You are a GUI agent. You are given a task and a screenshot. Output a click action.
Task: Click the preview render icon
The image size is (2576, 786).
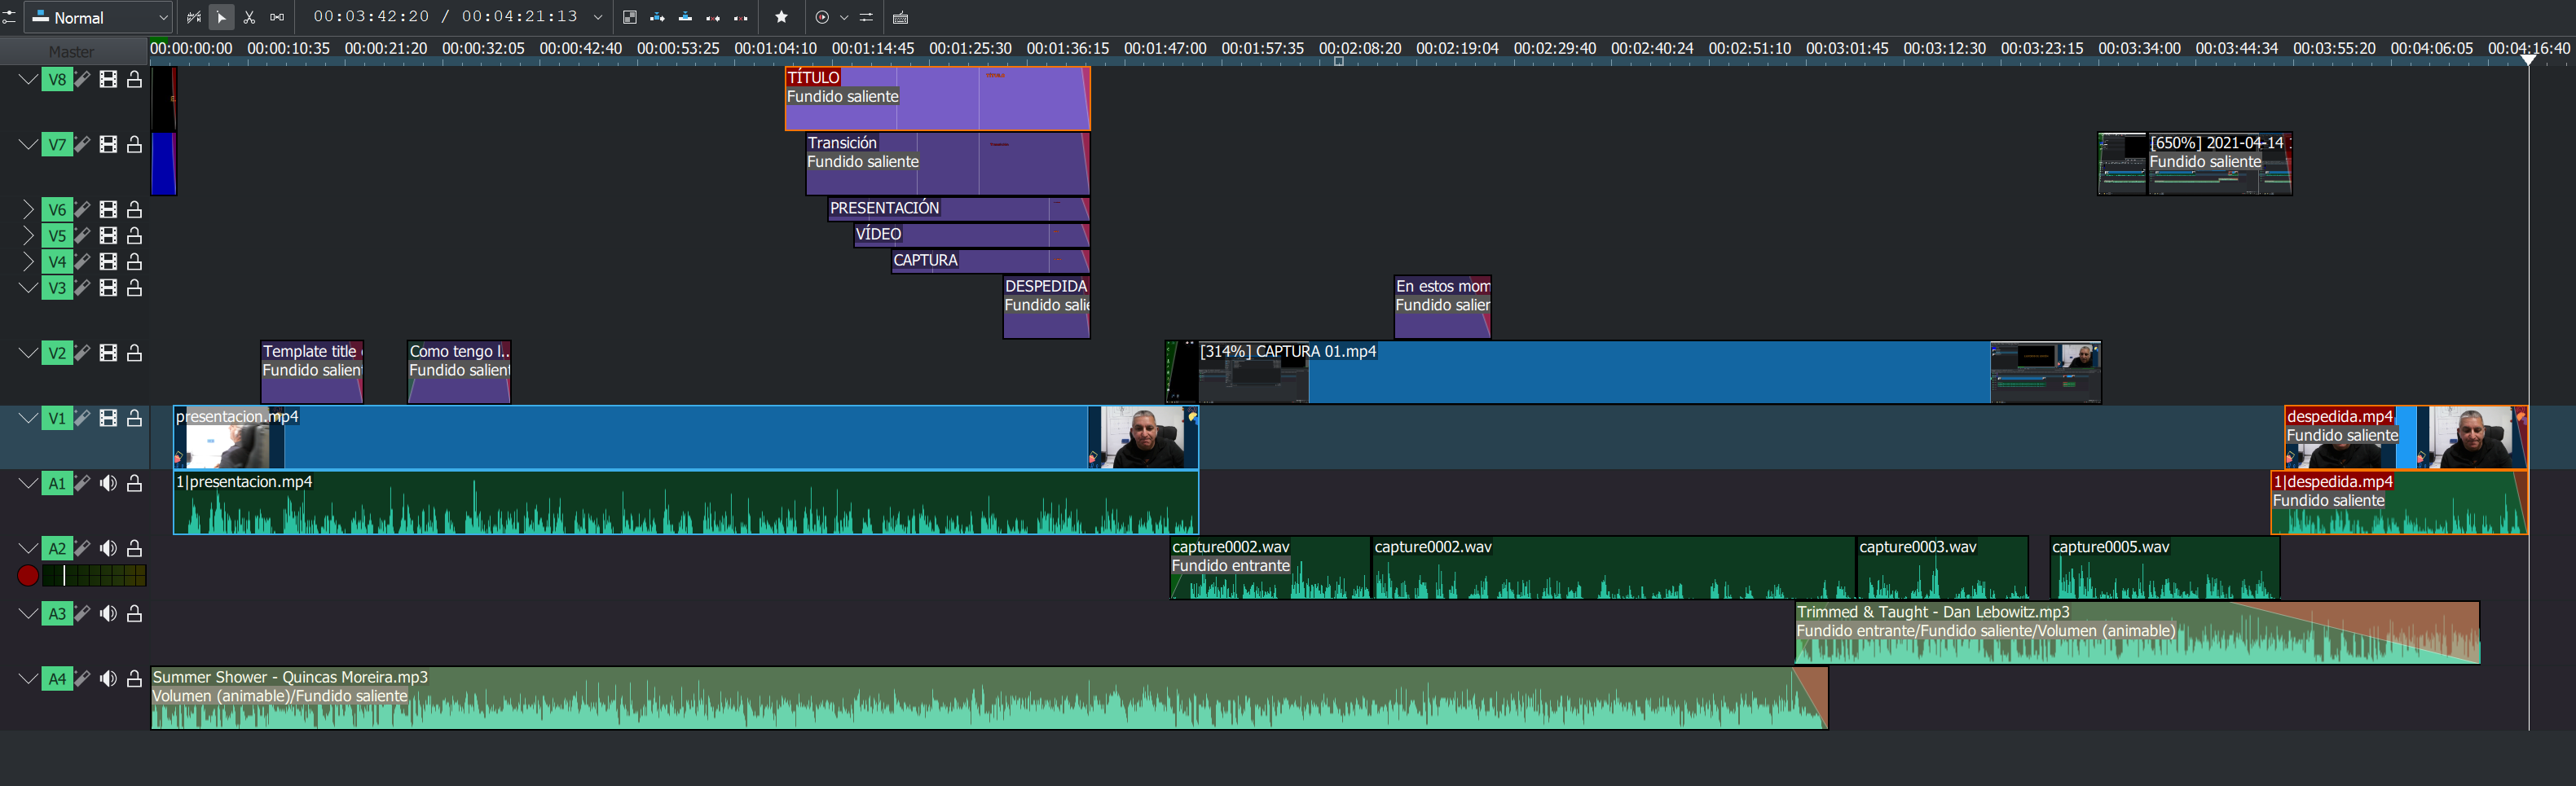pos(822,17)
